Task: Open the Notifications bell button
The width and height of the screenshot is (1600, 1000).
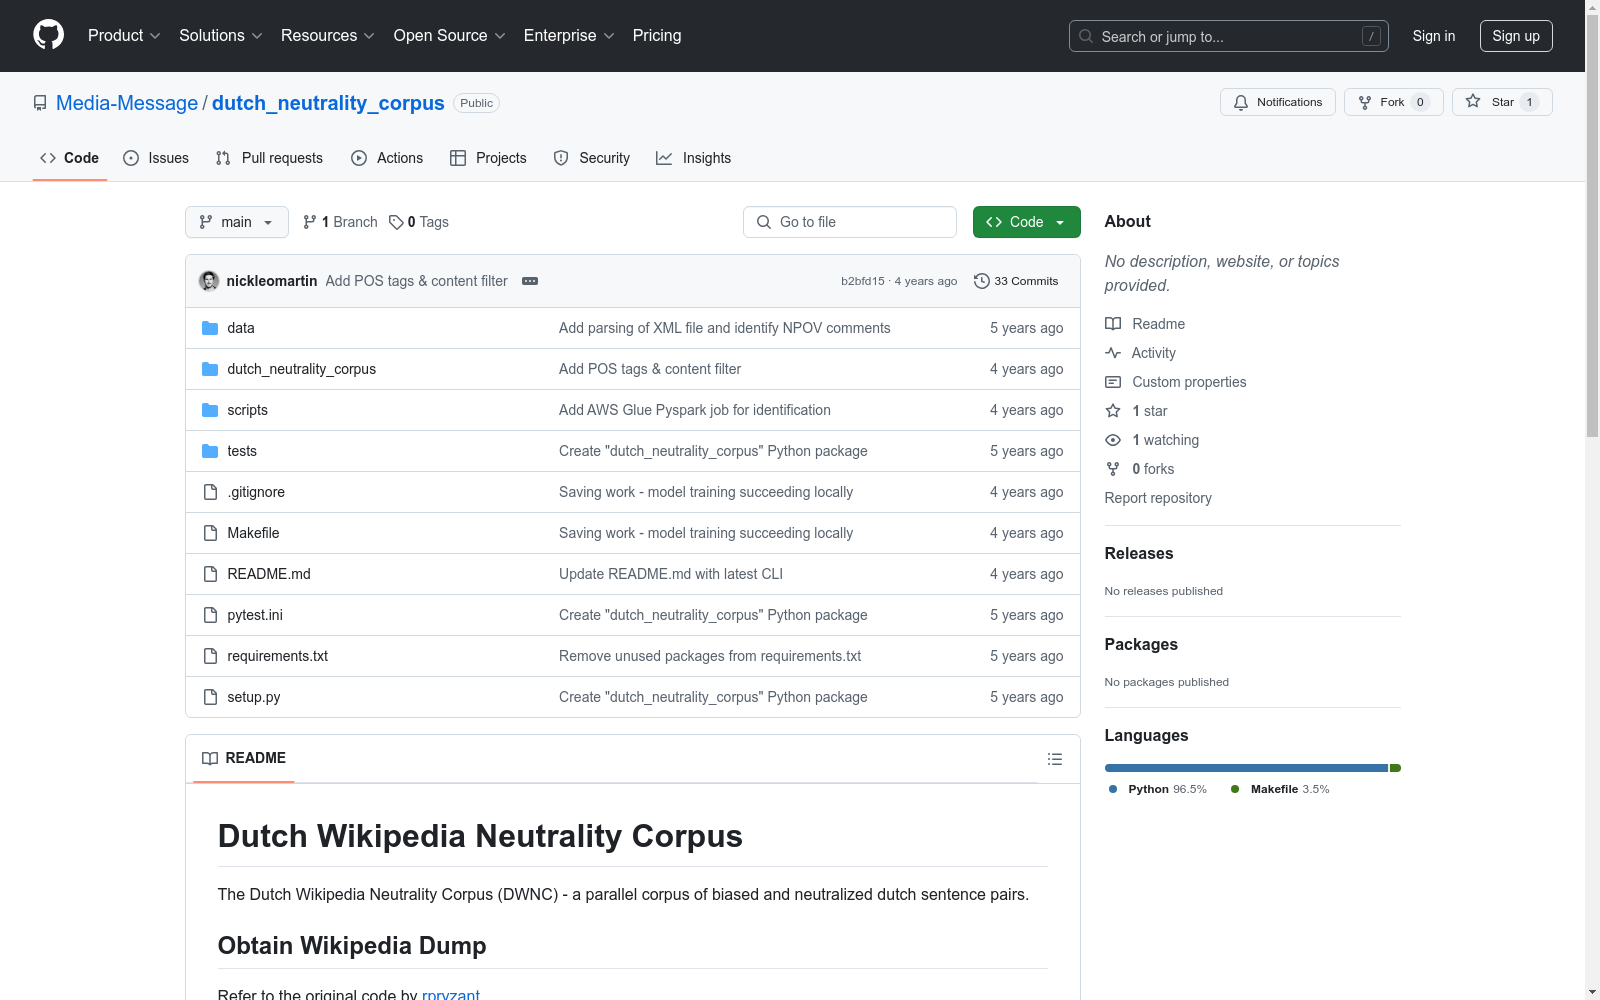Action: (1277, 102)
